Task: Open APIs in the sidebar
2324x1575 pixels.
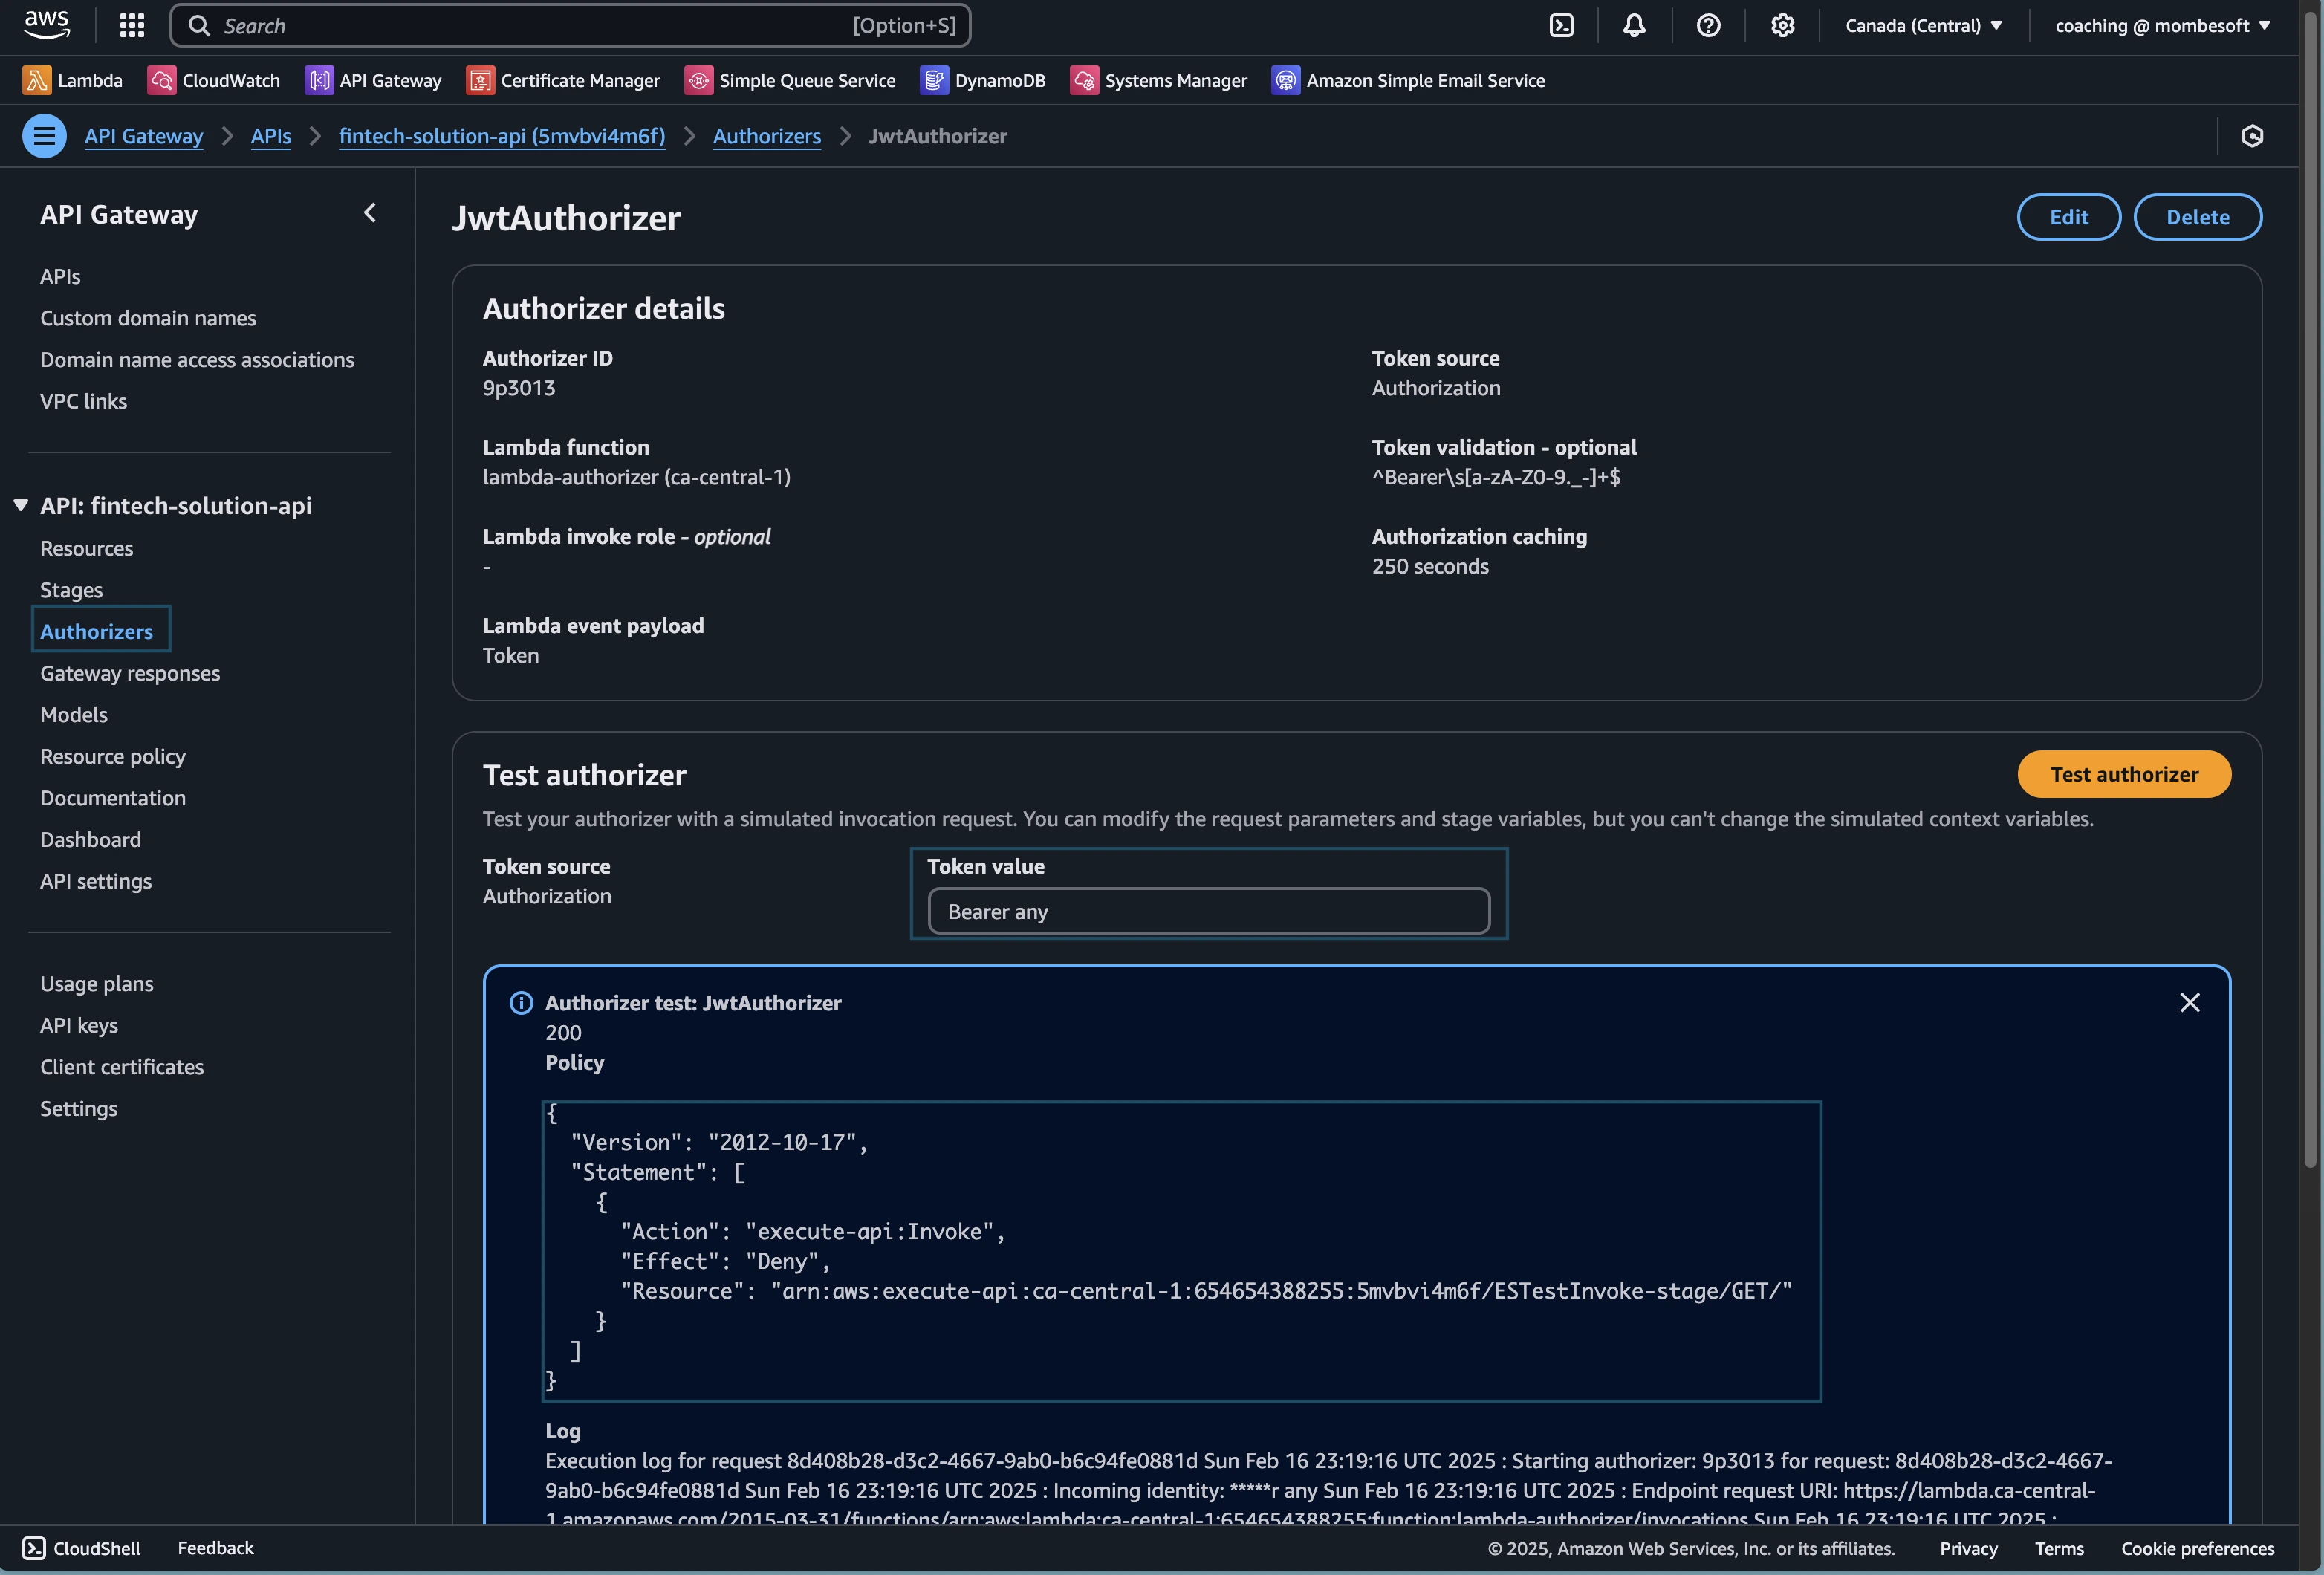Action: point(60,276)
